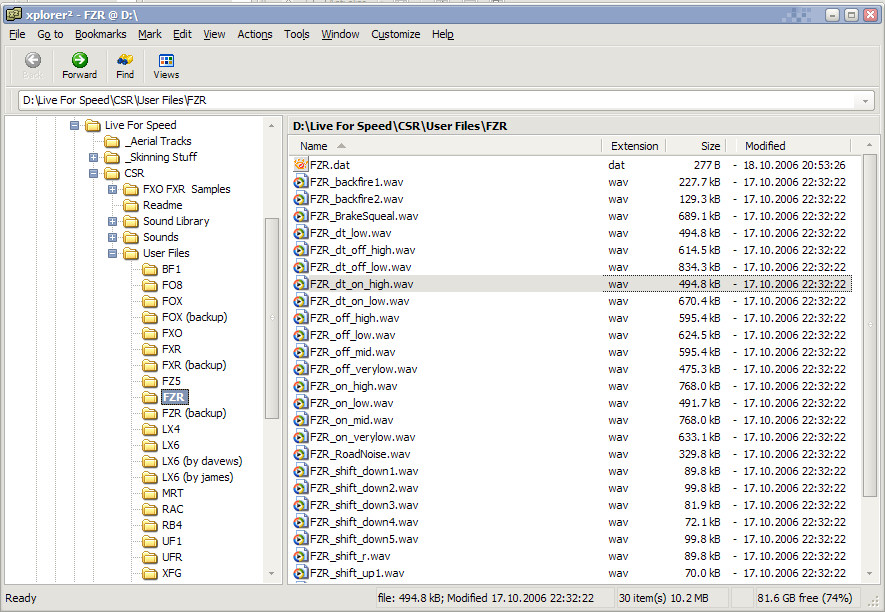Open the Tools menu
The height and width of the screenshot is (612, 885).
(x=297, y=34)
